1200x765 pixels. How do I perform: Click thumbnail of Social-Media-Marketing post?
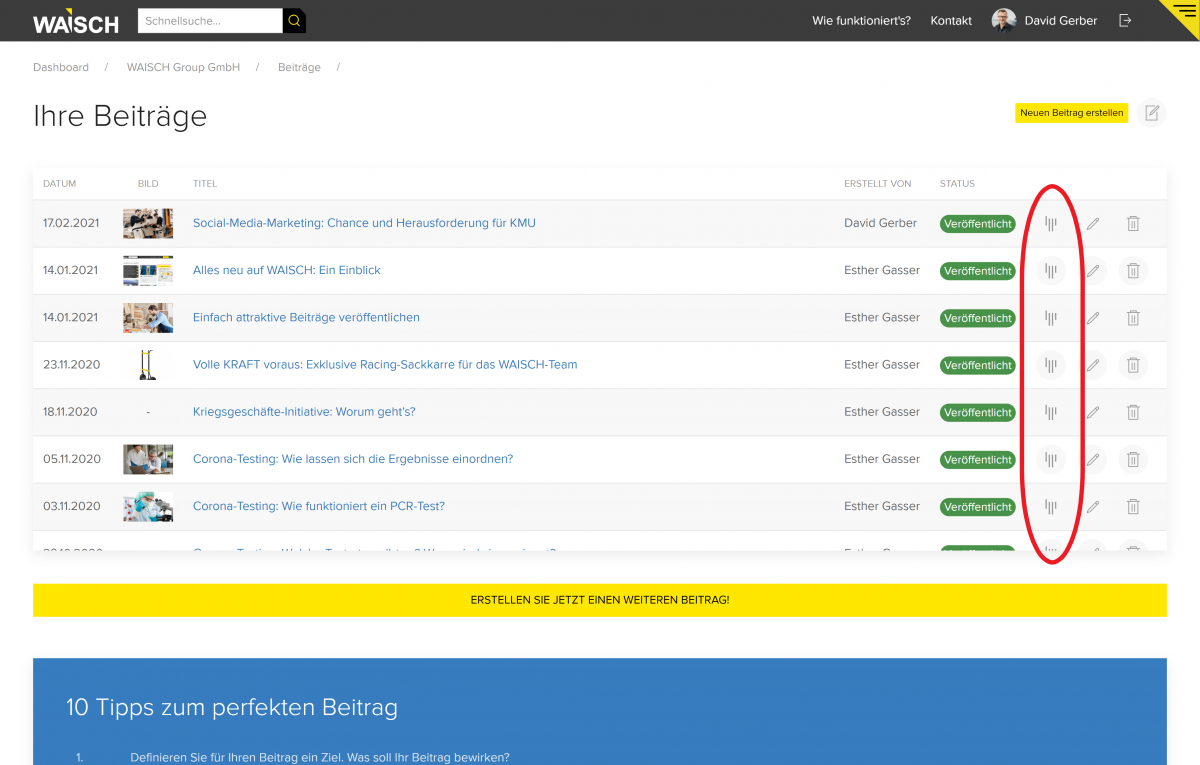click(x=148, y=223)
